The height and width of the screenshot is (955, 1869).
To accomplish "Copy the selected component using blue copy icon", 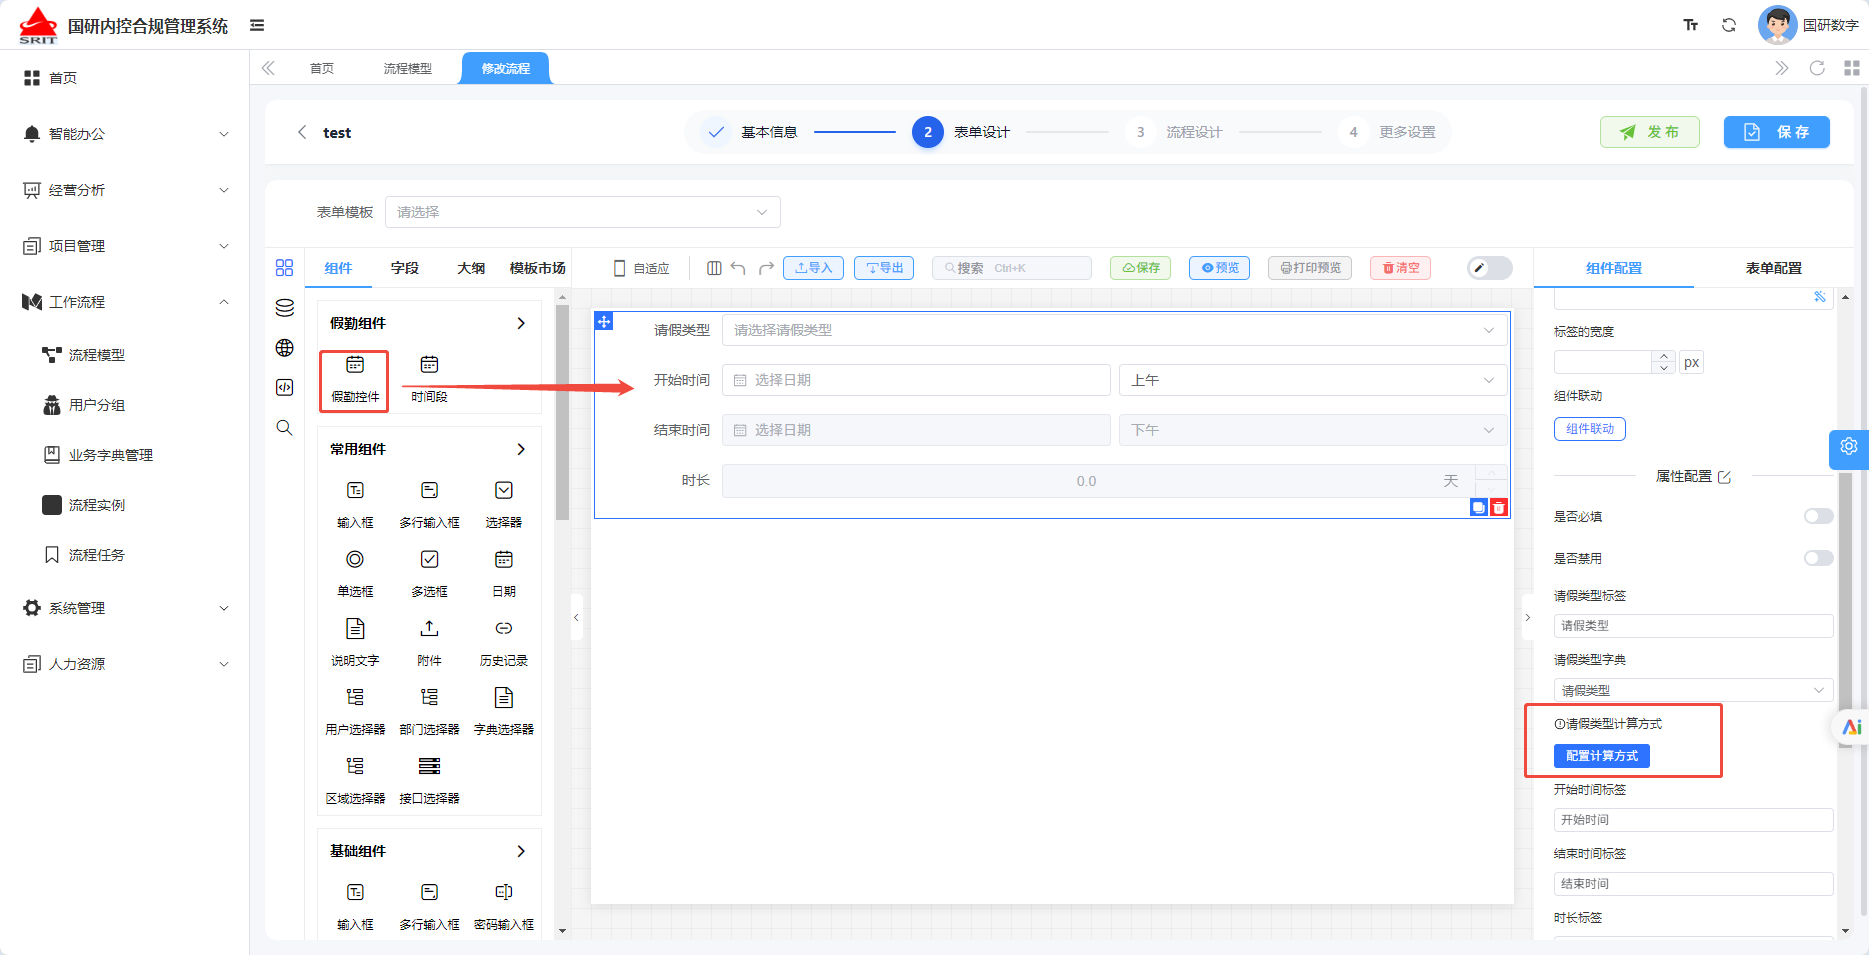I will point(1479,507).
